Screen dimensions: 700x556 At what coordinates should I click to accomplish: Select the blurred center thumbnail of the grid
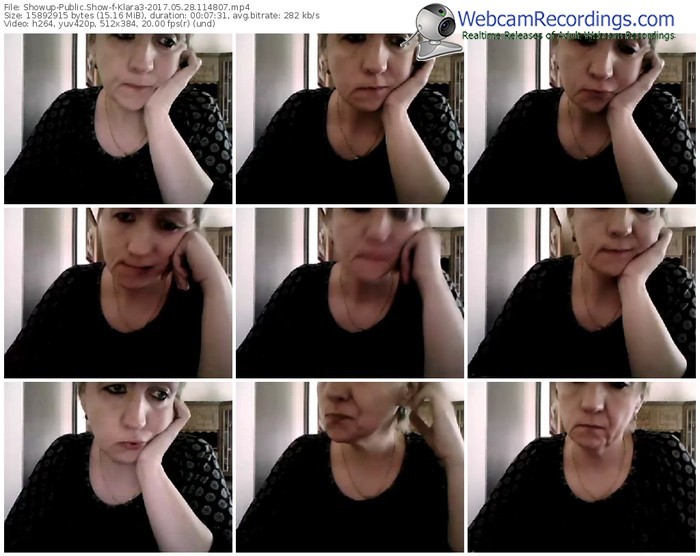click(350, 292)
